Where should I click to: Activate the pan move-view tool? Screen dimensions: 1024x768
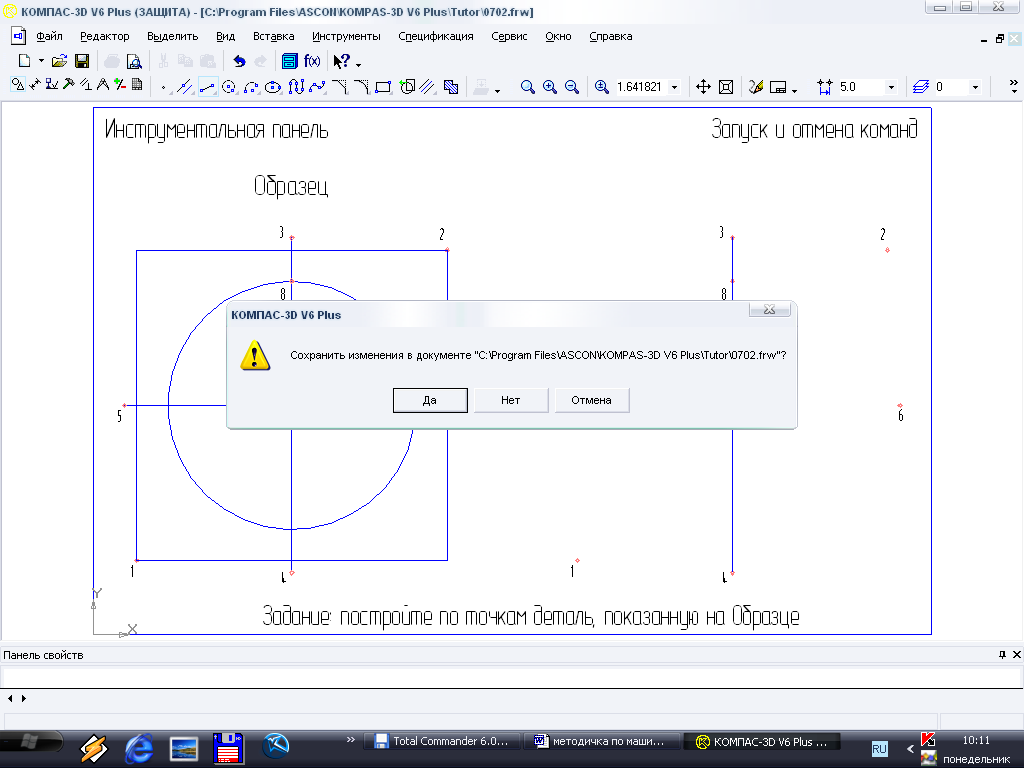[703, 87]
